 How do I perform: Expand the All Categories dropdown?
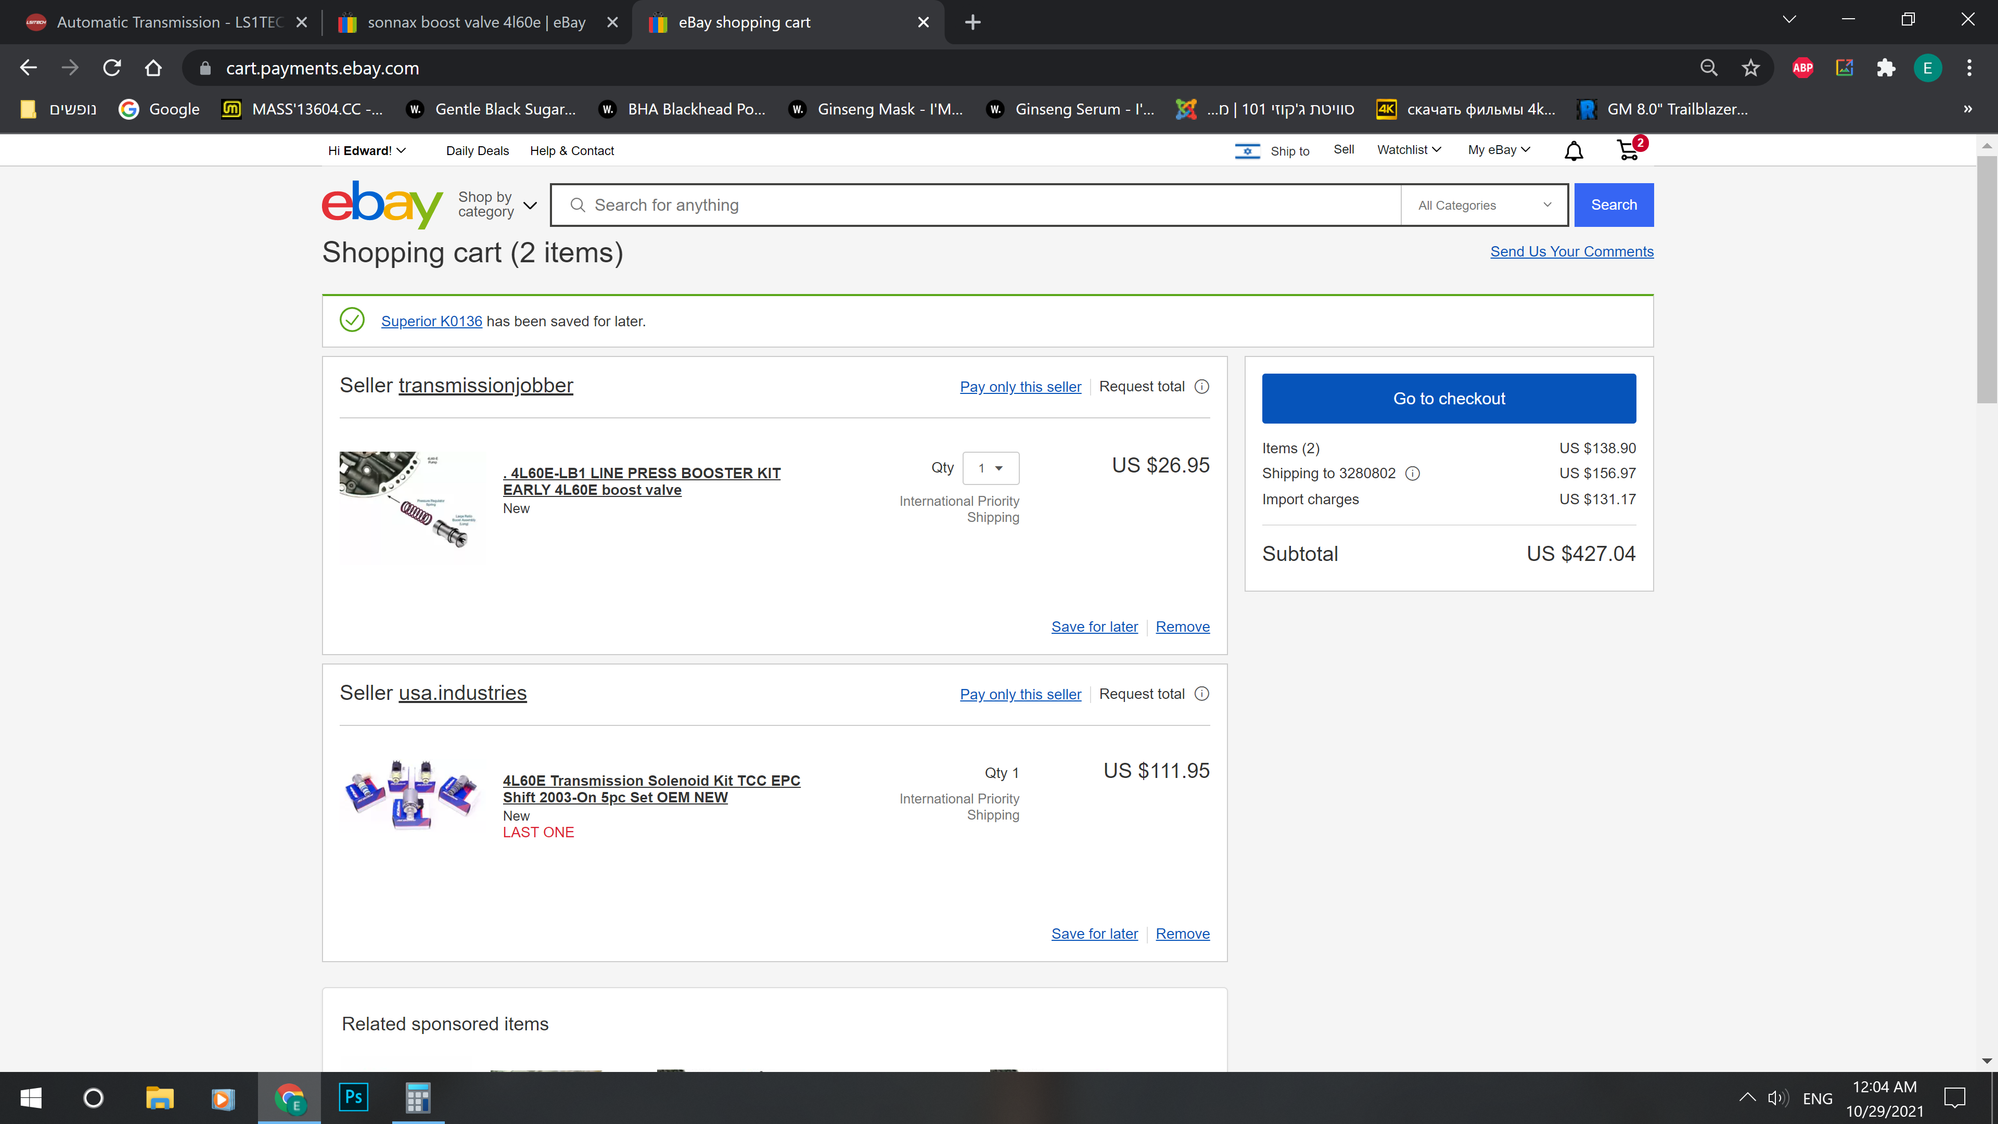tap(1484, 205)
